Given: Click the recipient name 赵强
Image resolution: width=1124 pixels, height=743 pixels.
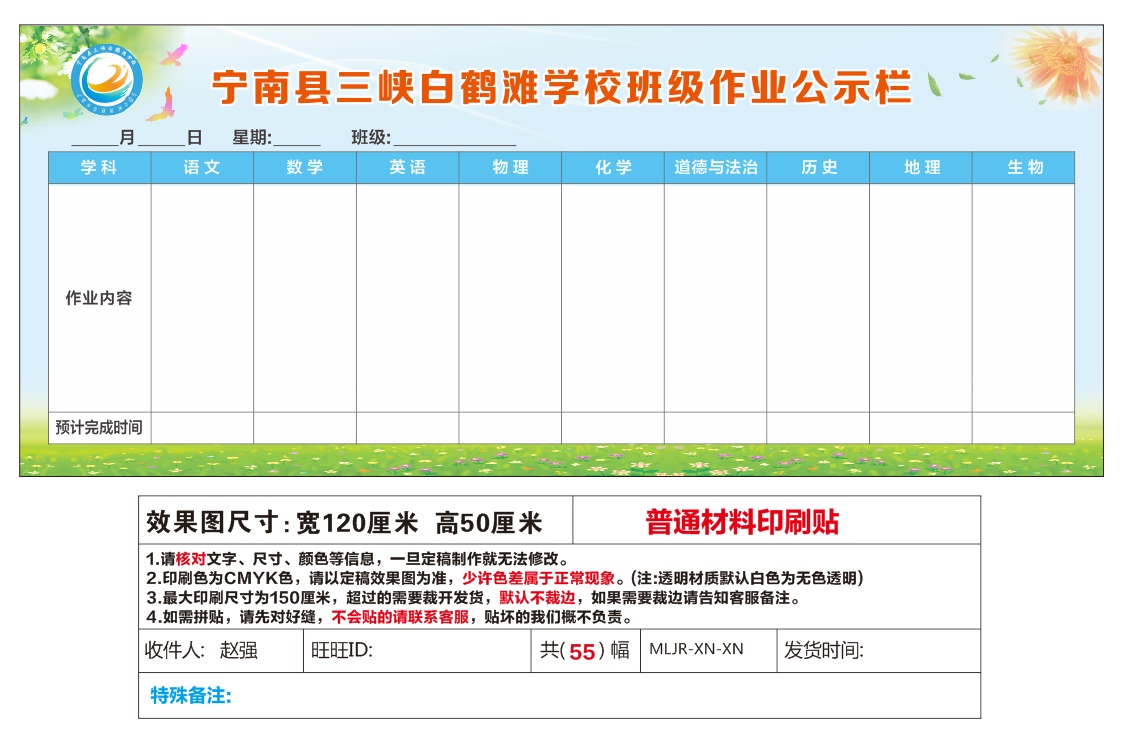Looking at the screenshot, I should [239, 650].
